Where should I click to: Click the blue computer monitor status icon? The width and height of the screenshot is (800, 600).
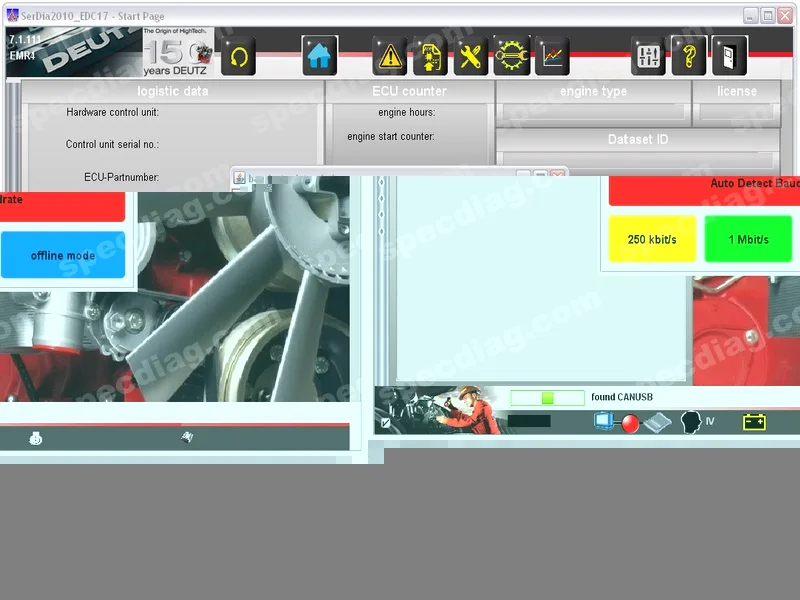(x=604, y=421)
